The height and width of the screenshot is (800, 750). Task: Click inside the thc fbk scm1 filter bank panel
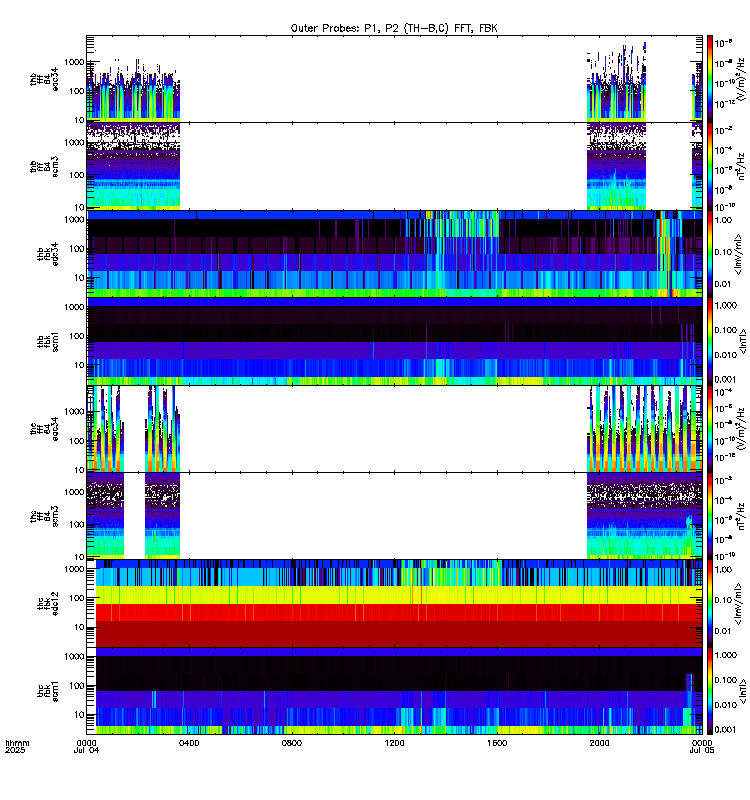point(394,691)
